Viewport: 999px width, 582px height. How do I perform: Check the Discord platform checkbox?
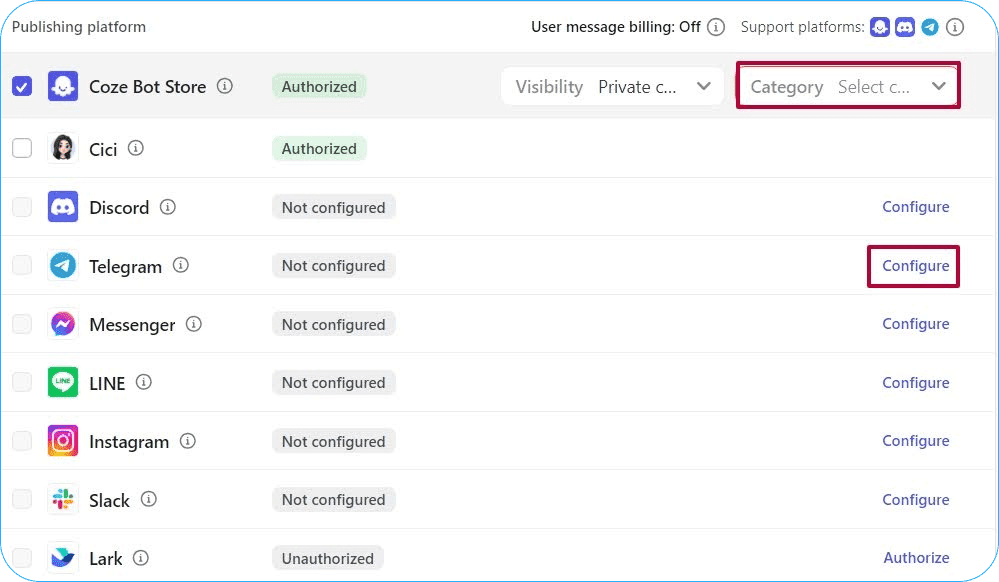[22, 207]
